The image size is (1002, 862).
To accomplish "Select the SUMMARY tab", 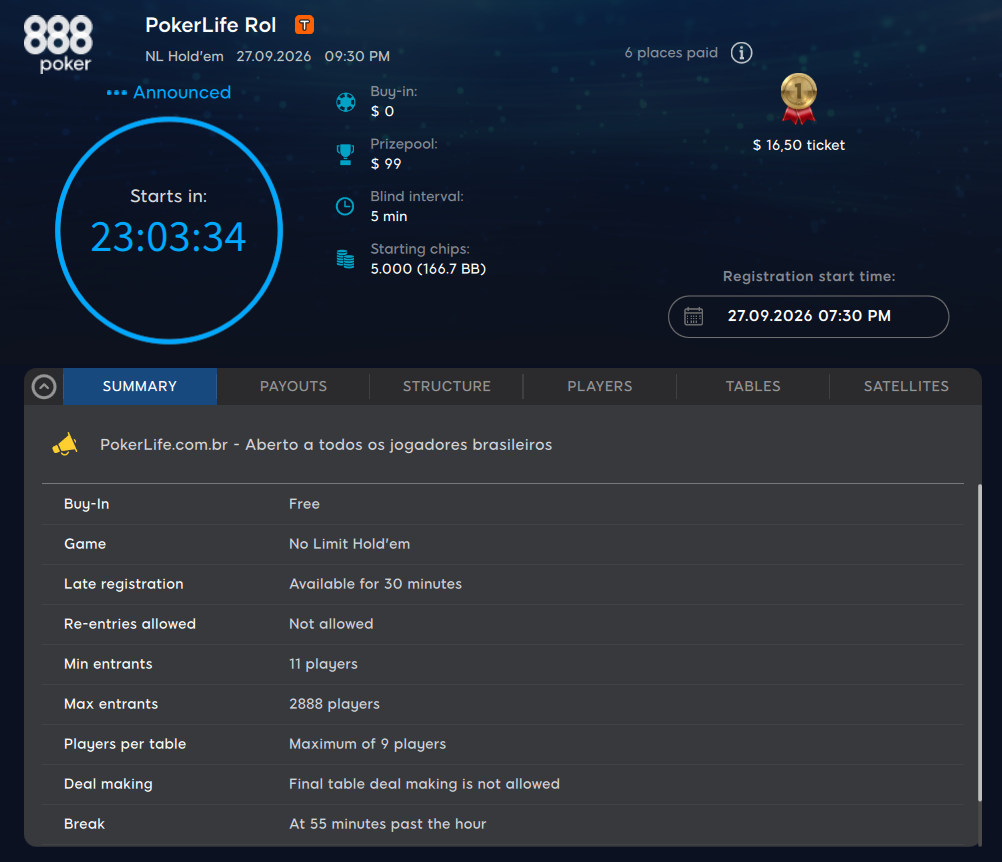I will [x=140, y=387].
